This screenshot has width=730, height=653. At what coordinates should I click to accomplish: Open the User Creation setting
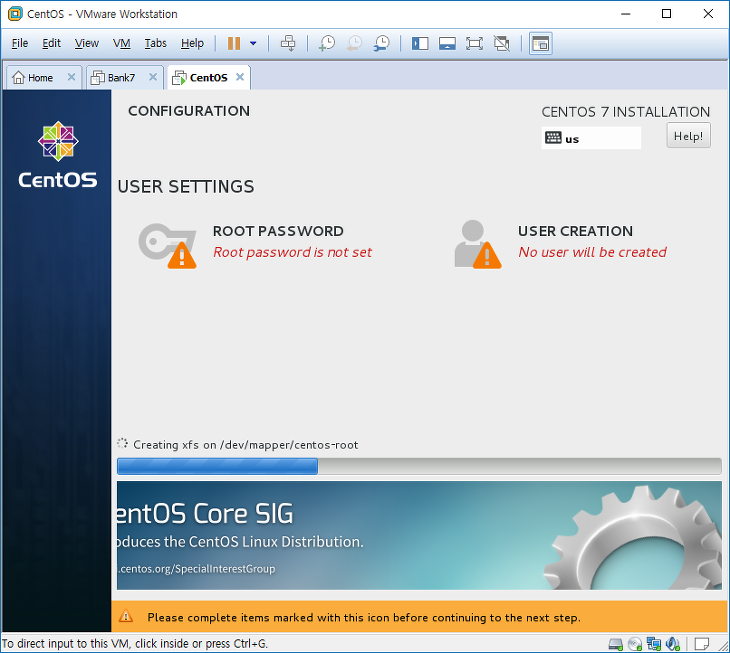[561, 242]
